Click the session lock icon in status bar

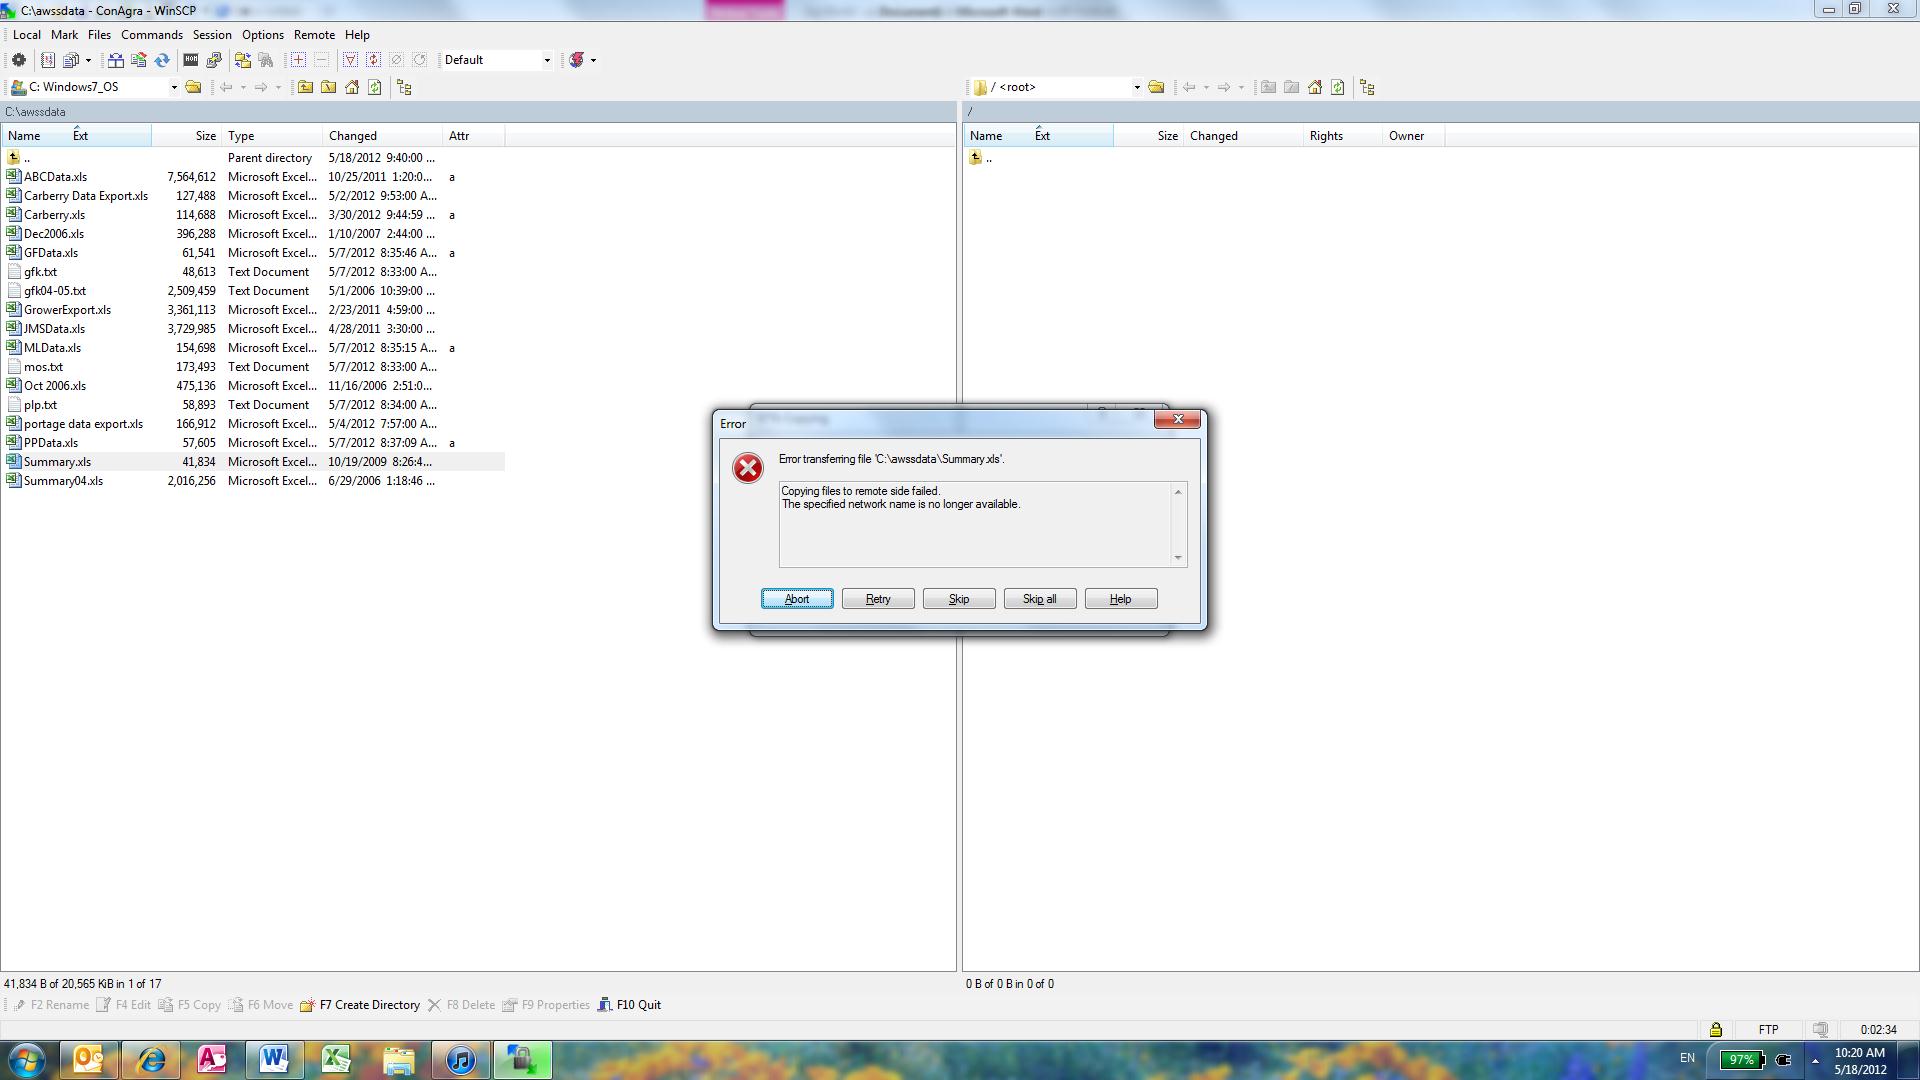(x=1715, y=1029)
